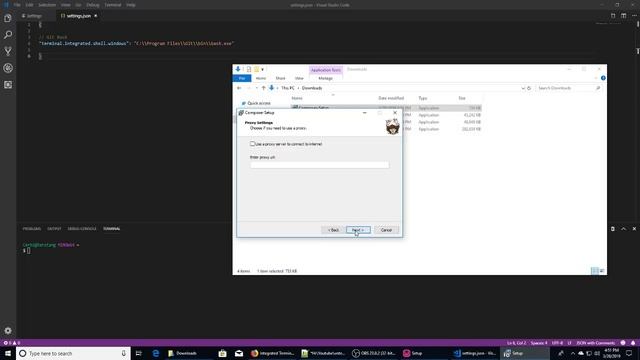
Task: Open the Edit menu in VS Code
Action: [x=29, y=5]
